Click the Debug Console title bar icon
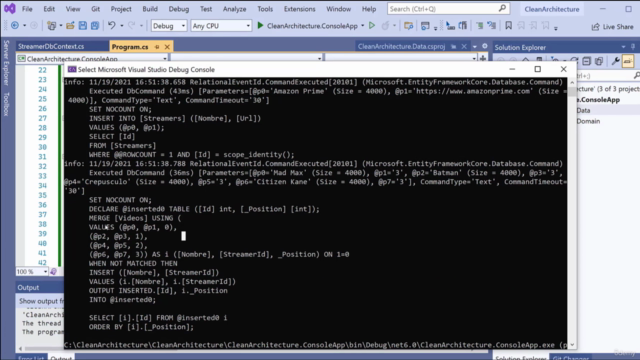Screen dimensions: 640x360 coord(72,69)
